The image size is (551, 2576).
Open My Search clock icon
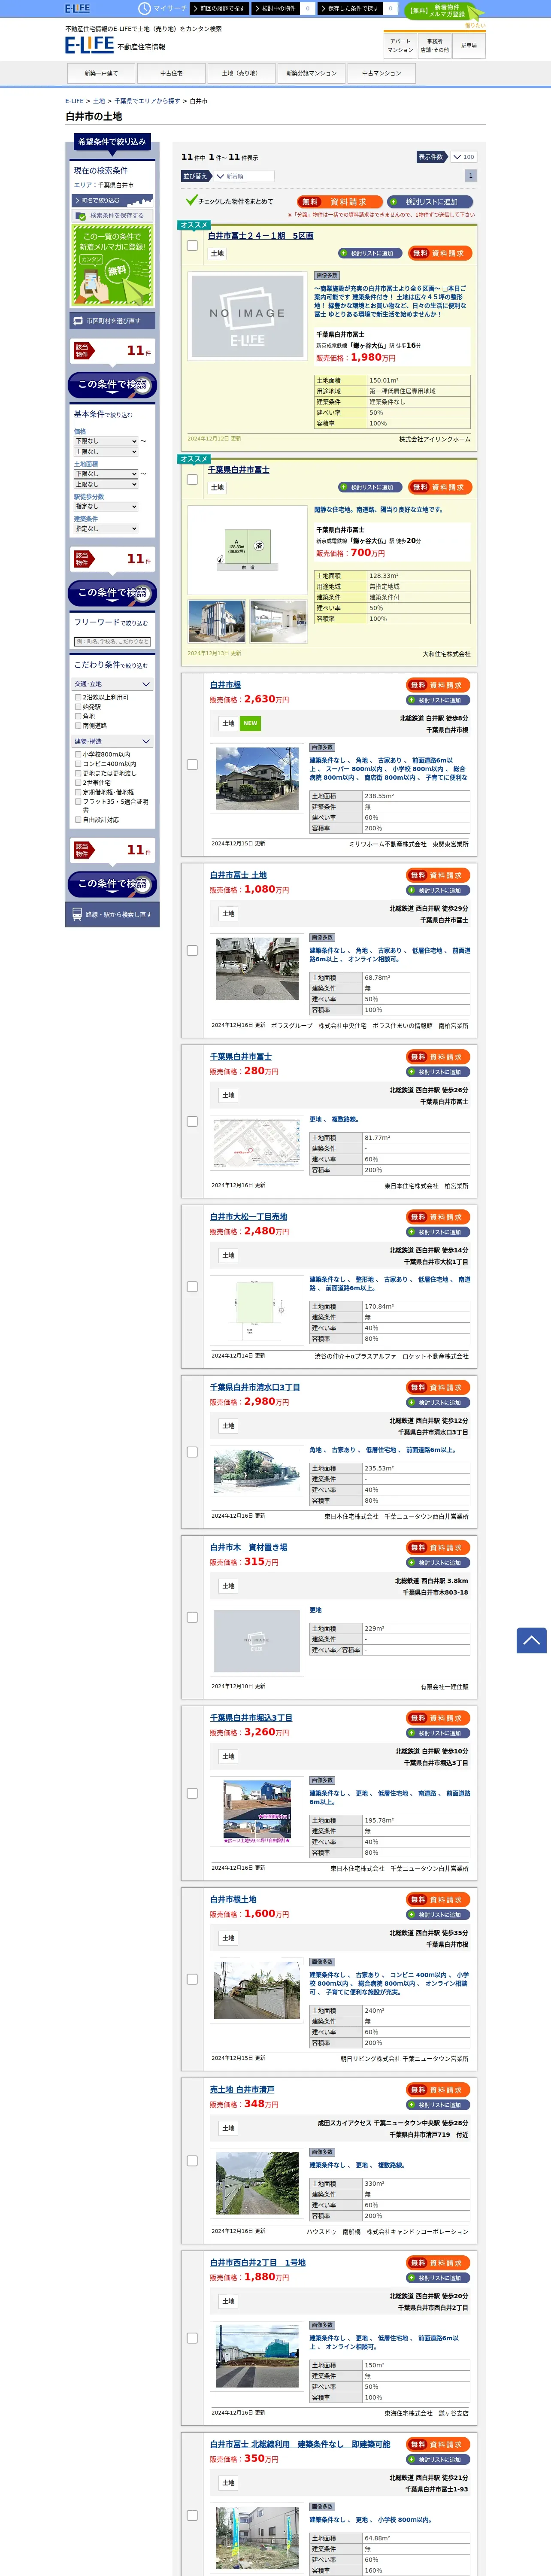click(x=144, y=8)
